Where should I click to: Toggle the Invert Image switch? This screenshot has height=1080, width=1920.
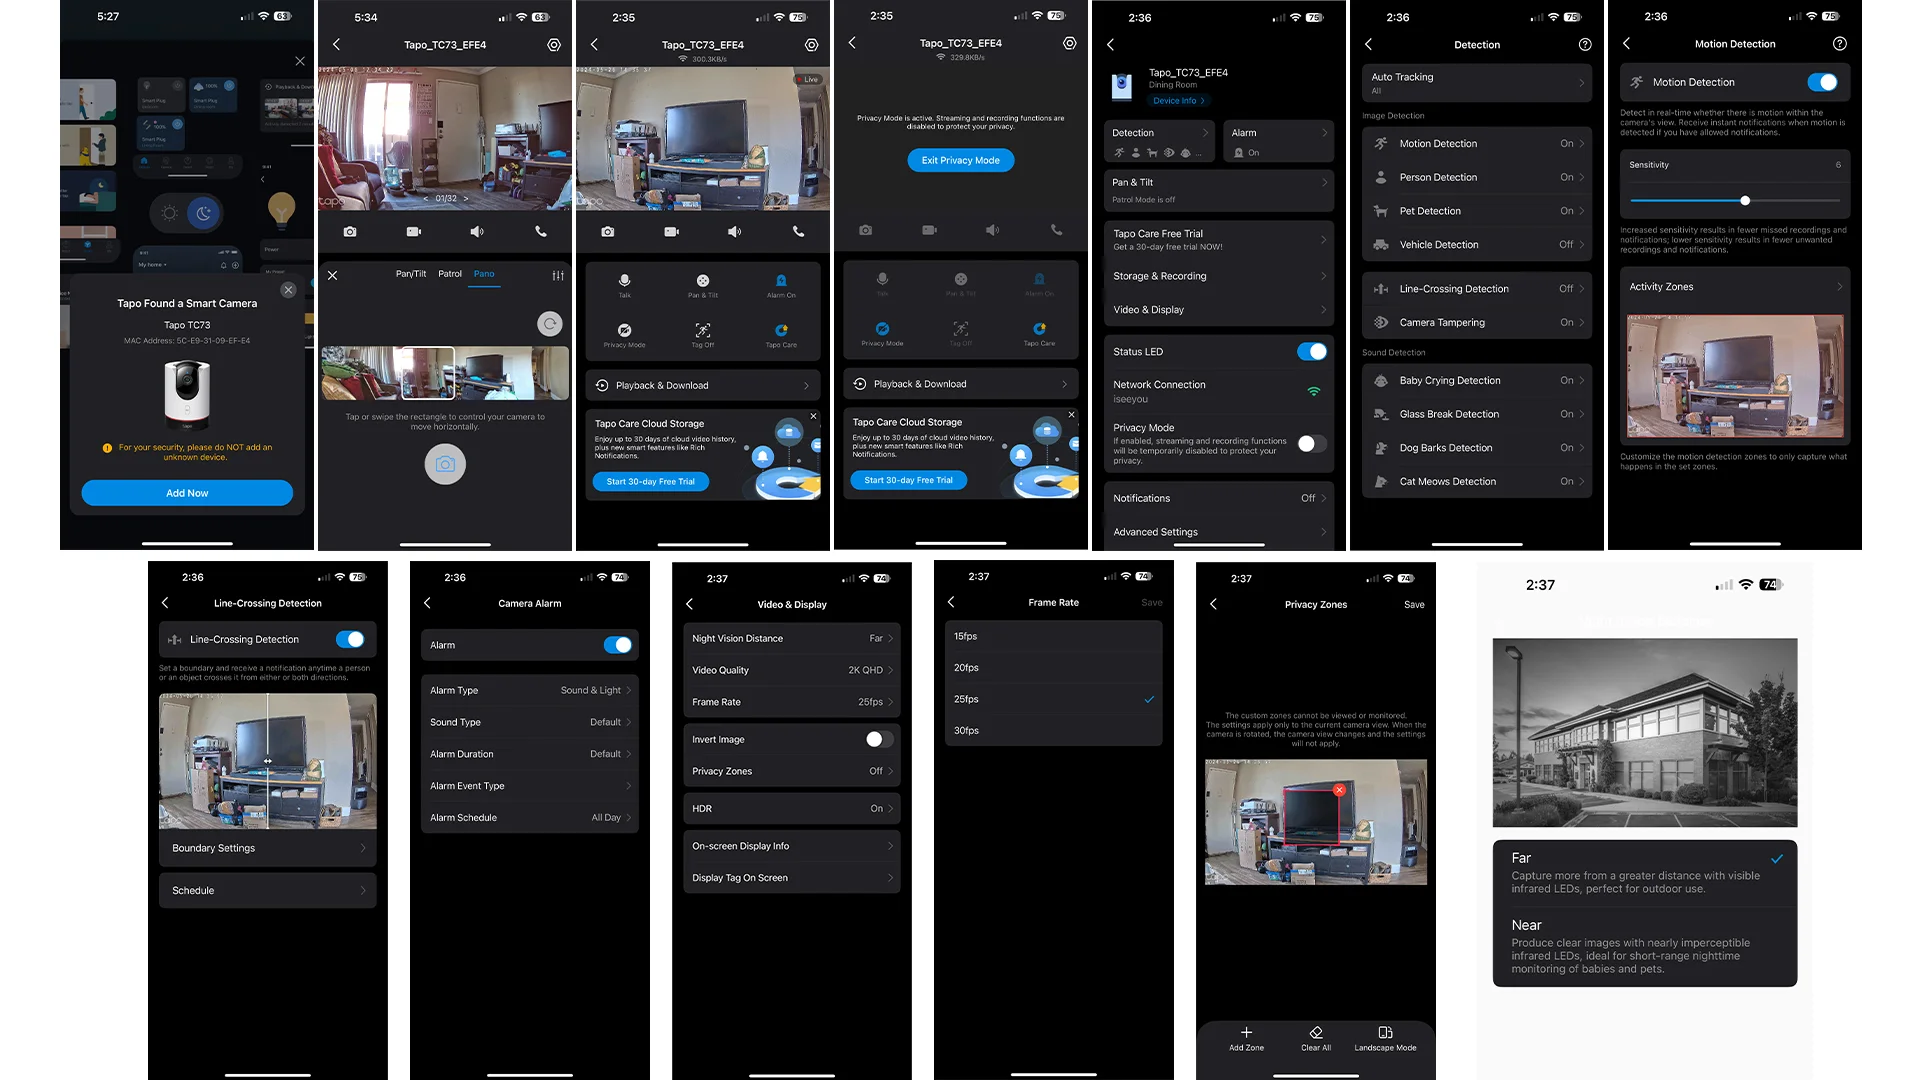878,739
